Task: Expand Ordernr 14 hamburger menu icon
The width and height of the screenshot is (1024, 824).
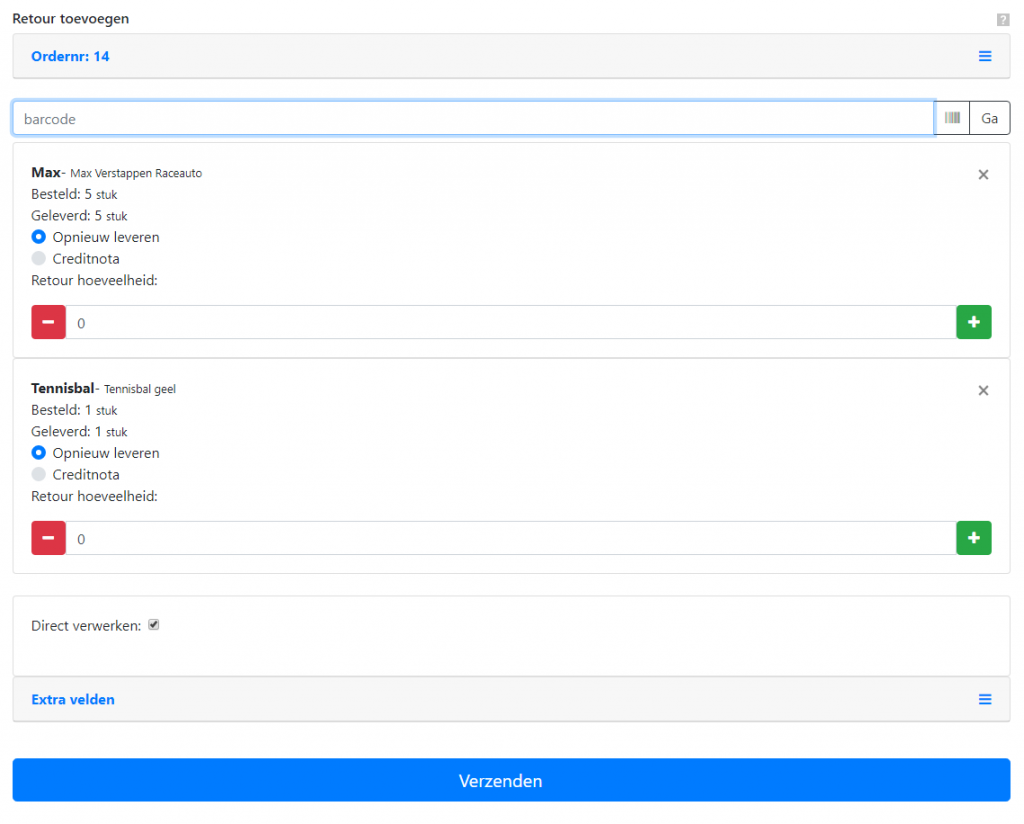Action: pyautogui.click(x=985, y=57)
